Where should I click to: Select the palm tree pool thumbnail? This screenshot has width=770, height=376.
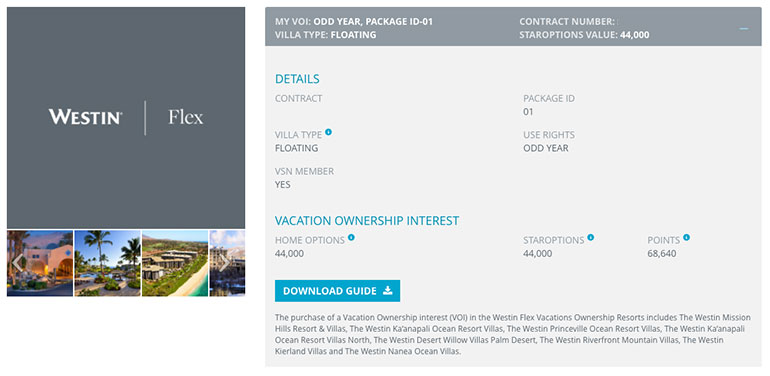click(108, 264)
